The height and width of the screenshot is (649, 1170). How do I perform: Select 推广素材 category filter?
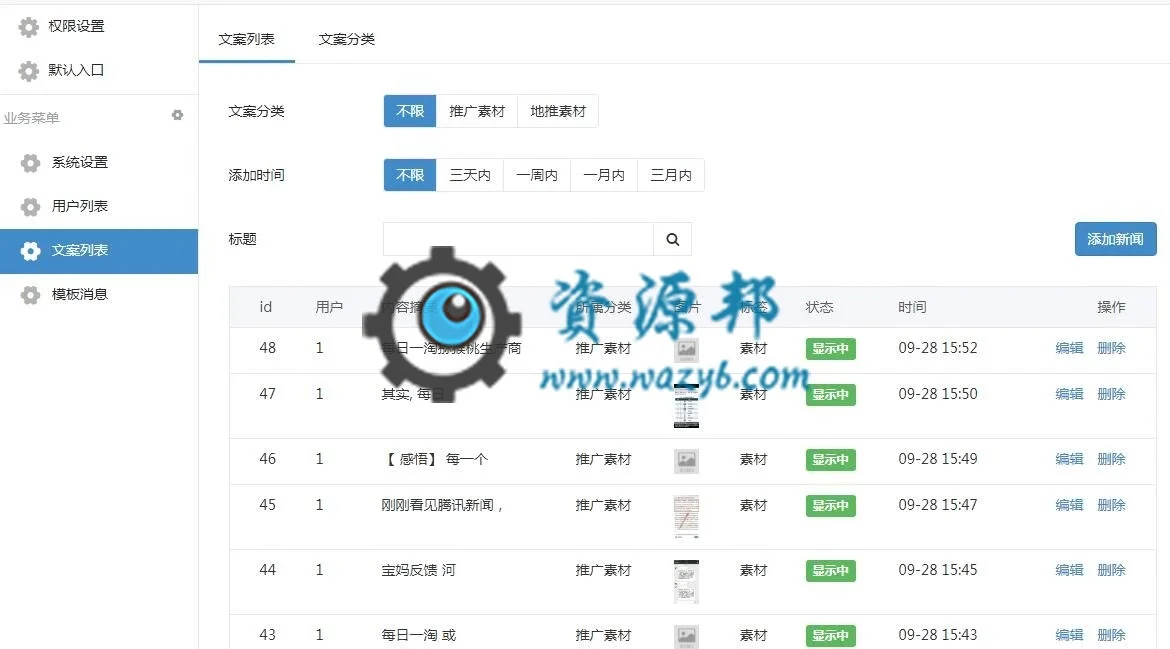(x=477, y=111)
